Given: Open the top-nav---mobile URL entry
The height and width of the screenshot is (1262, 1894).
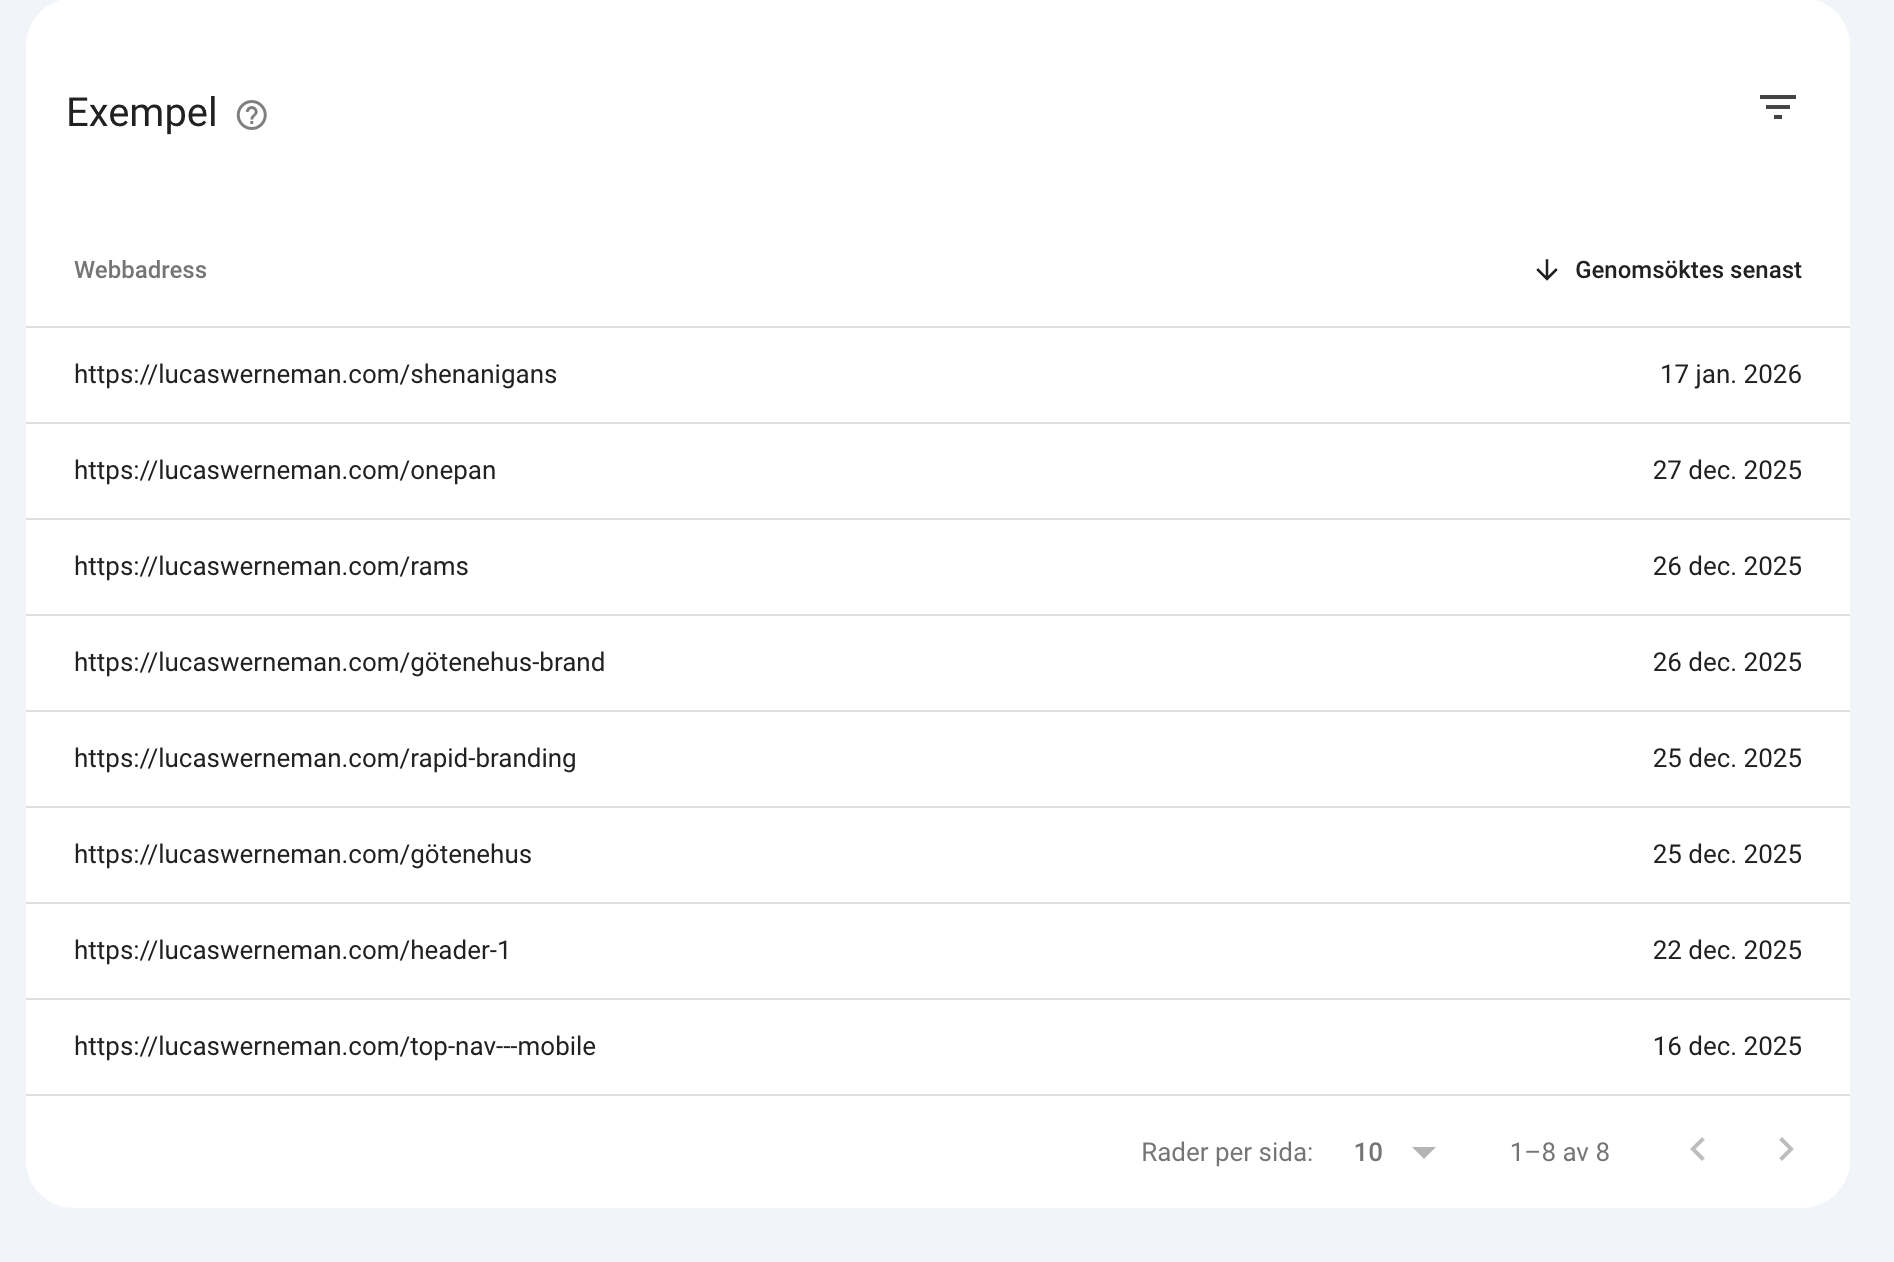Looking at the screenshot, I should point(335,1046).
